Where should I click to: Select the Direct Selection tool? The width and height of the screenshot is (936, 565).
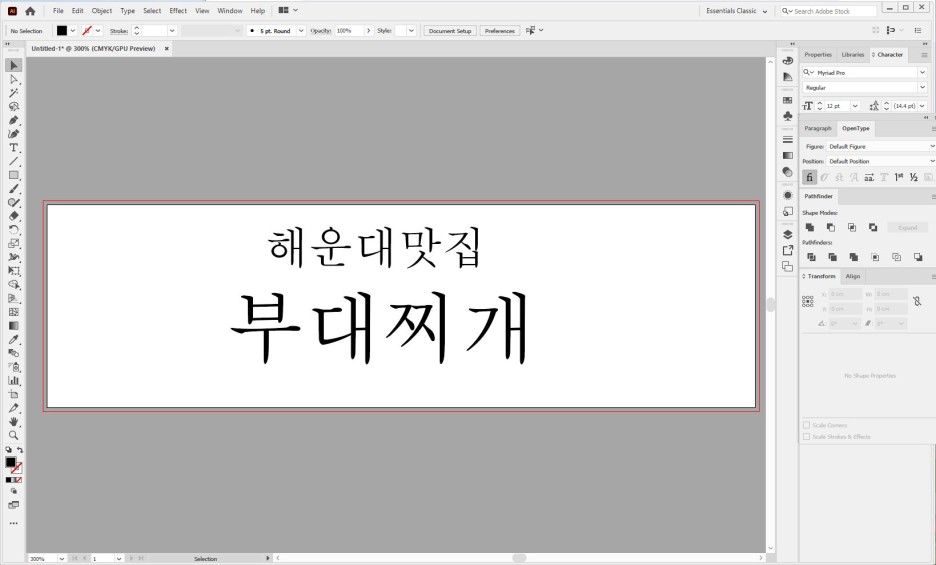14,79
